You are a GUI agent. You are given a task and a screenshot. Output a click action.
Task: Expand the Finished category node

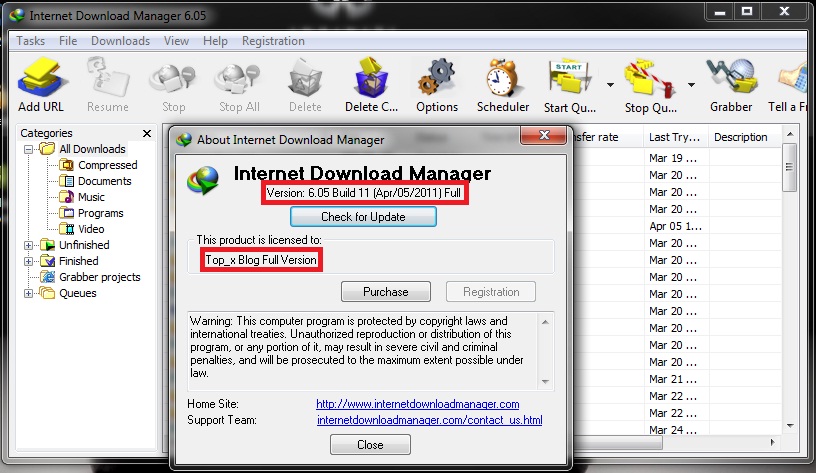[x=29, y=261]
